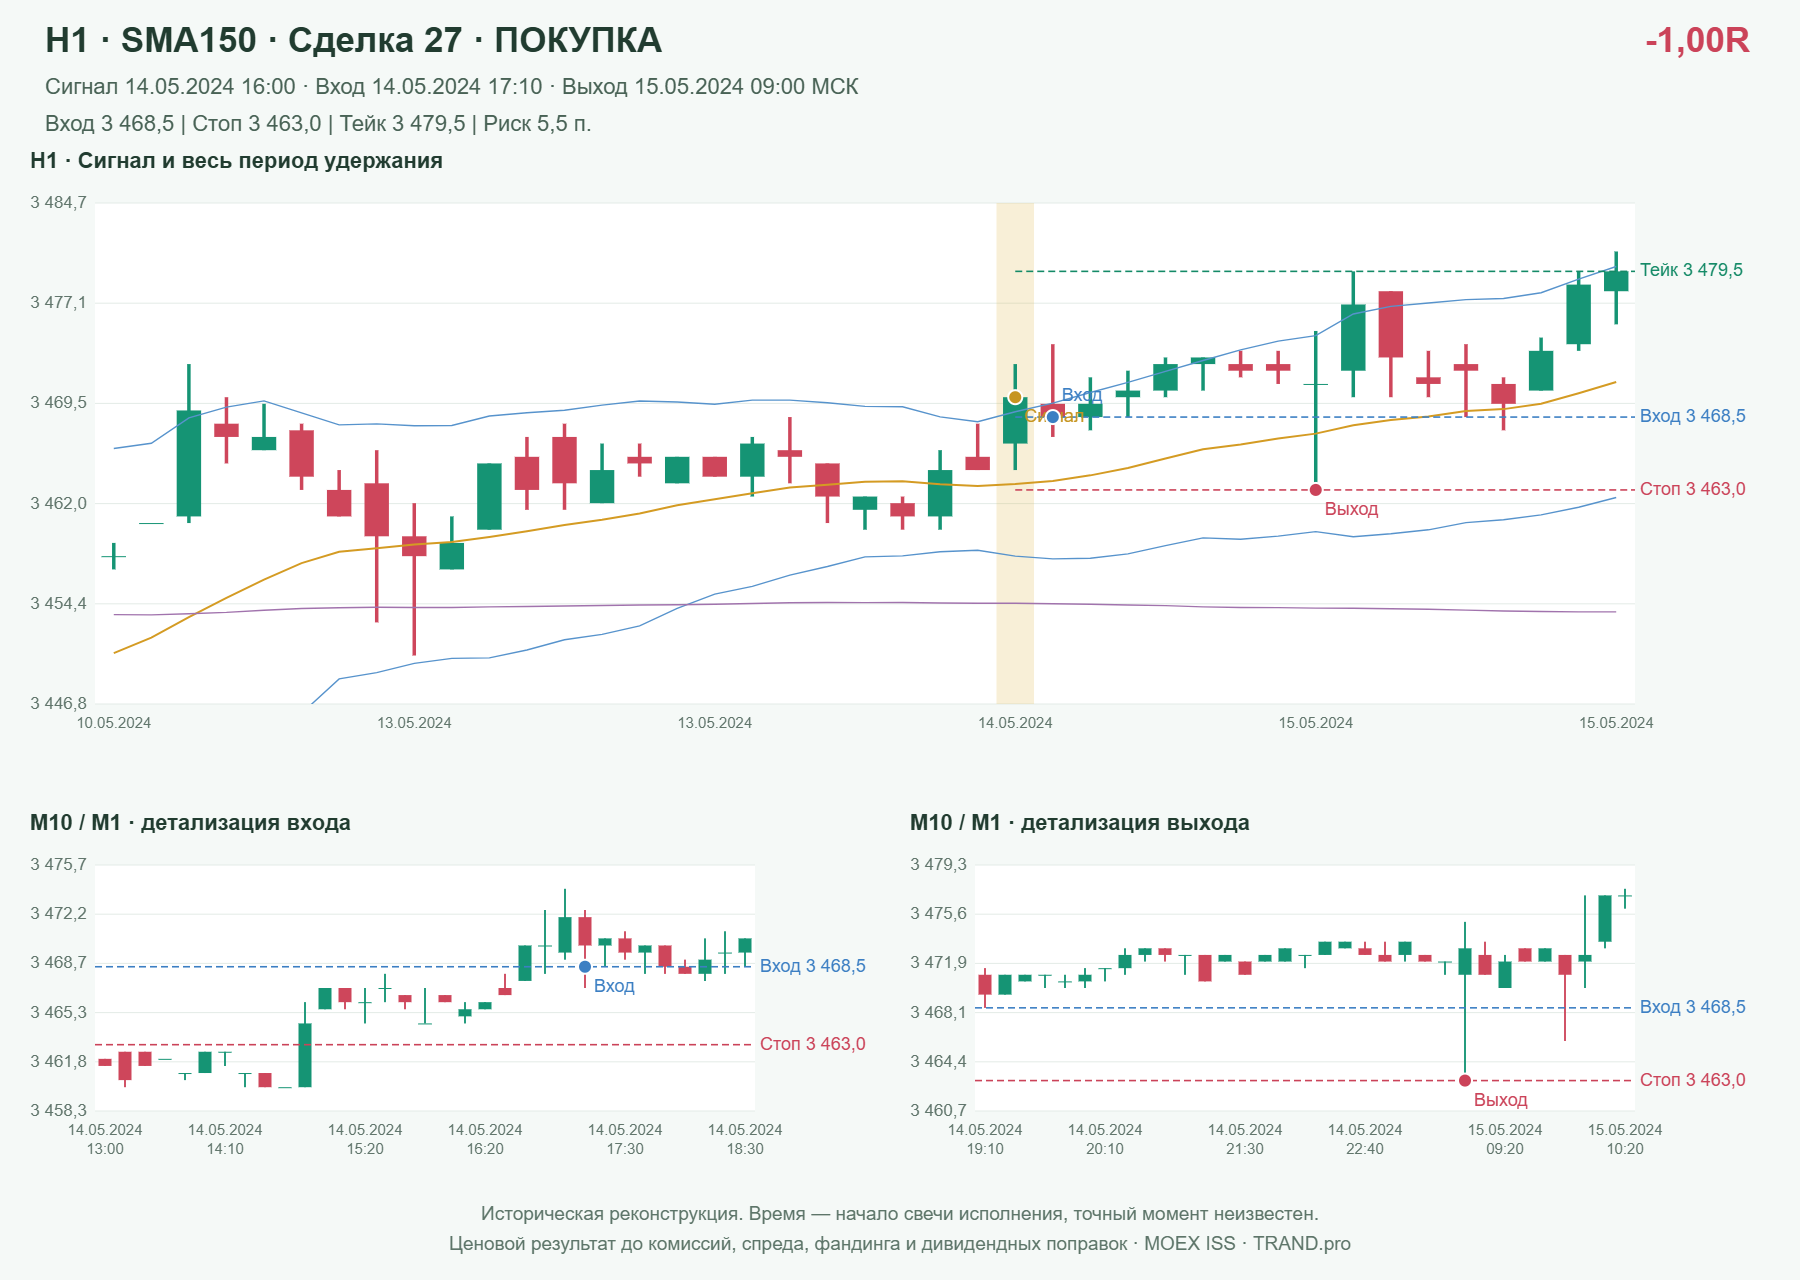Click "Стоп 3 463,0" label in entry detail chart

pyautogui.click(x=812, y=1044)
